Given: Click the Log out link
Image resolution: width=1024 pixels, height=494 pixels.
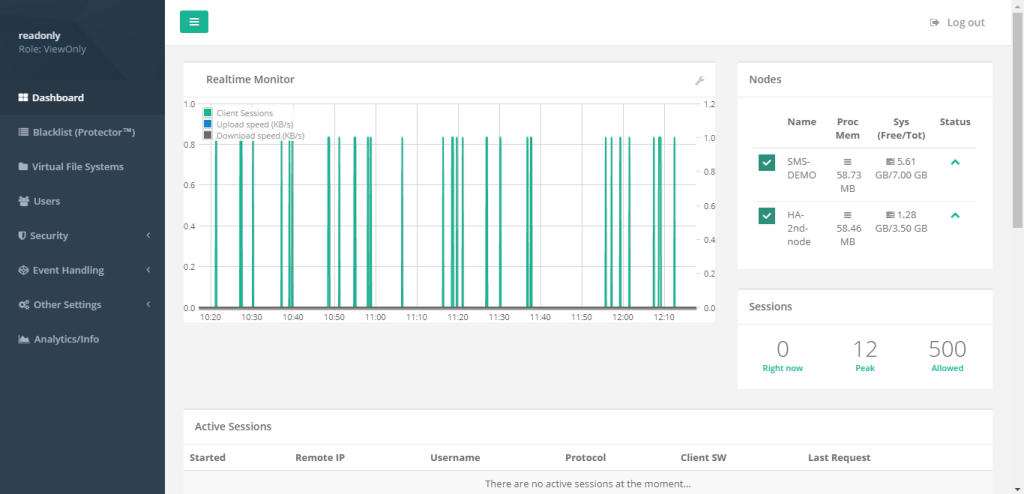Looking at the screenshot, I should 965,22.
